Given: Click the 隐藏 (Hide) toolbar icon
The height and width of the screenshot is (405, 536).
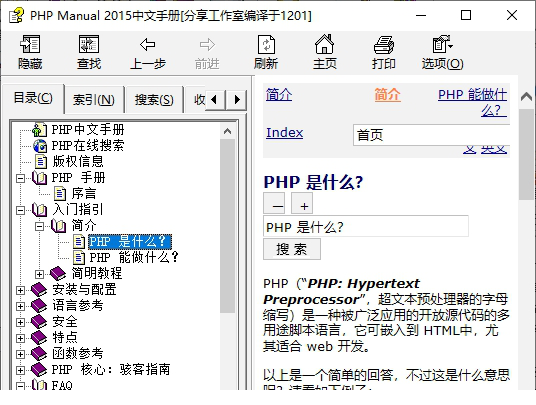Looking at the screenshot, I should click(30, 44).
